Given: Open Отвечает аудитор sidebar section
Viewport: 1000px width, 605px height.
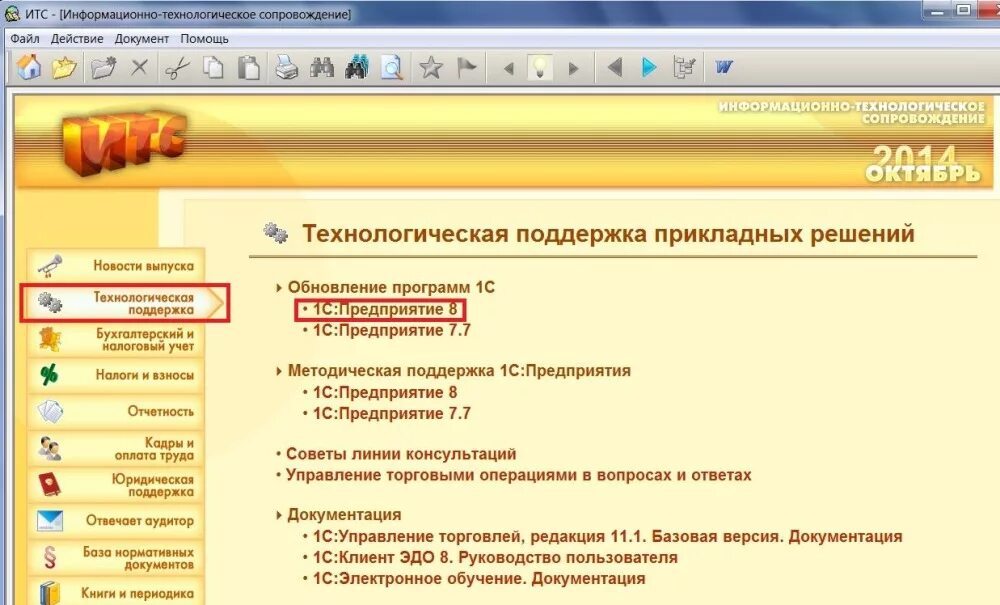Looking at the screenshot, I should click(116, 520).
